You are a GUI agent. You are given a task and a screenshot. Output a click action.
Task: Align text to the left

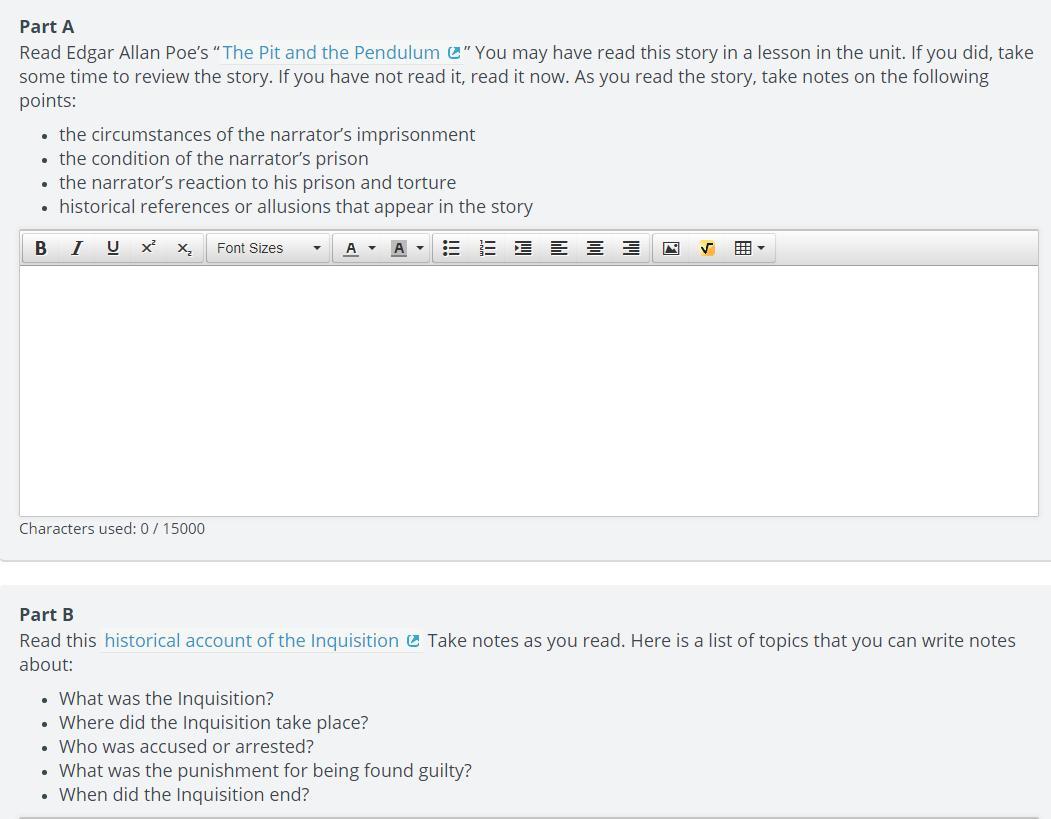559,248
